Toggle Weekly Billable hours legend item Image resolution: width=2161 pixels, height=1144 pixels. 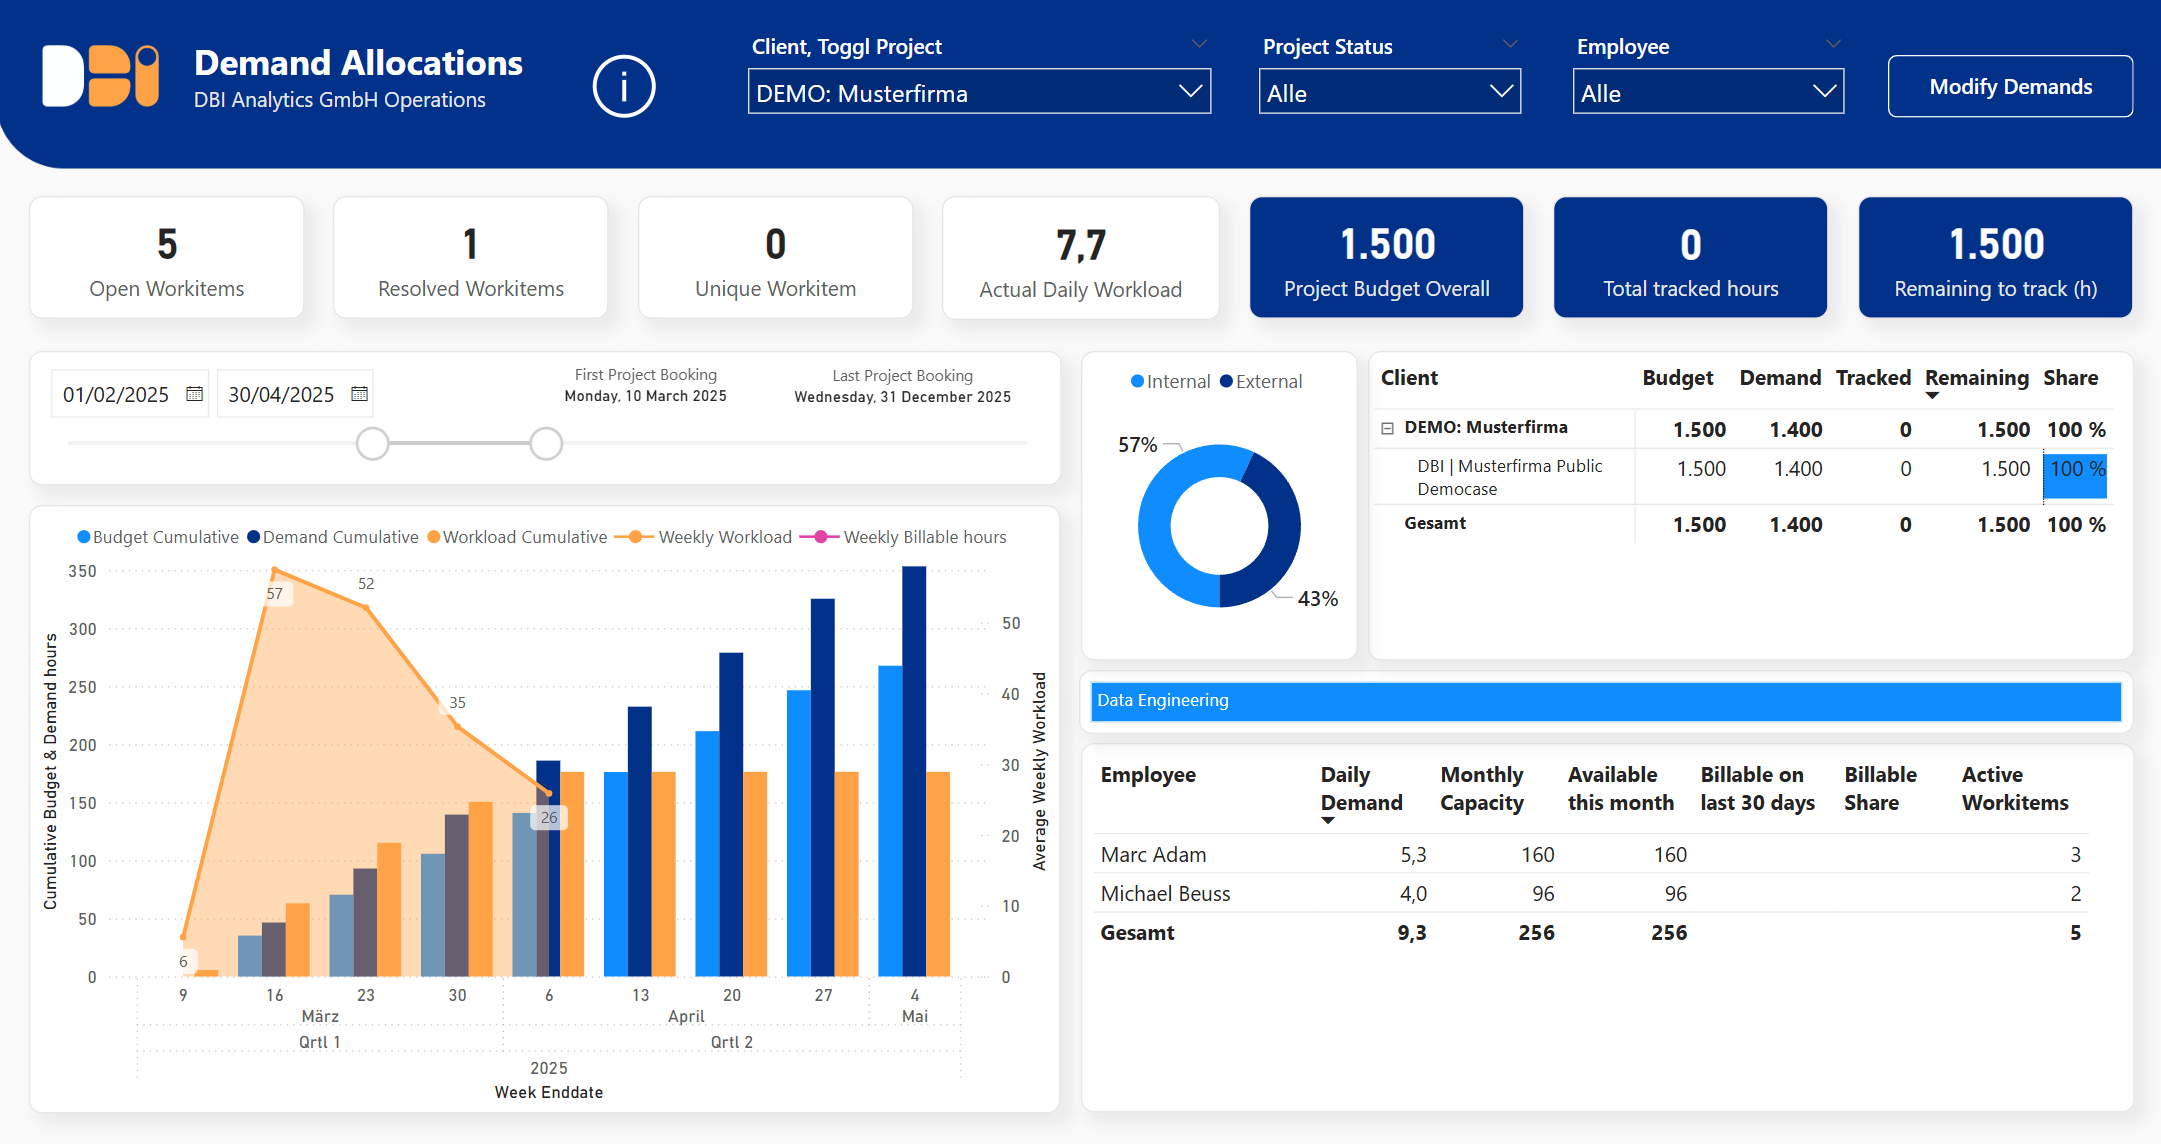[x=903, y=537]
